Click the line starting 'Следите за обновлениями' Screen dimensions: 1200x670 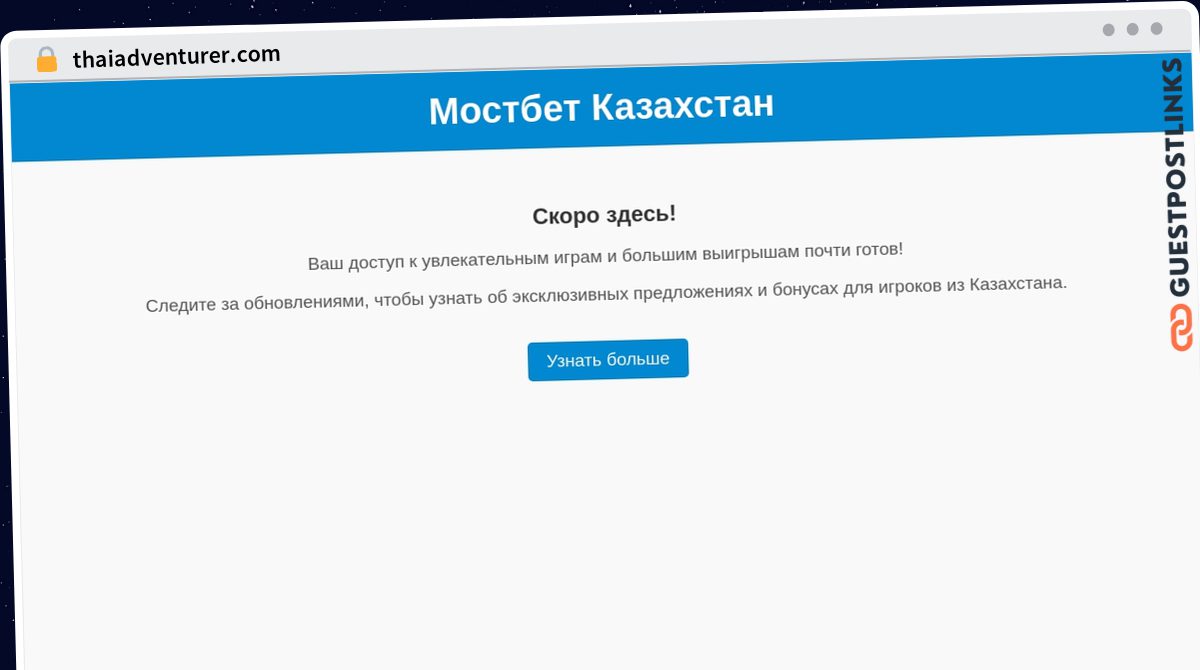(x=606, y=294)
